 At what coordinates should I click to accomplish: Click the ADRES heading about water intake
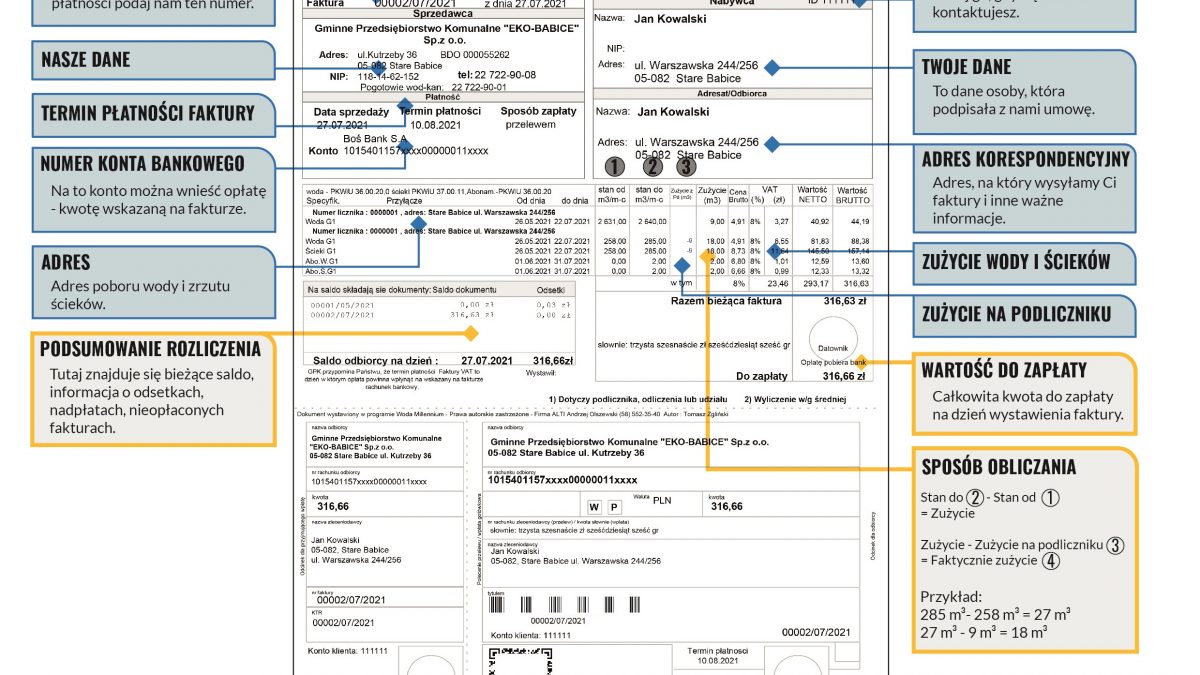[x=66, y=262]
